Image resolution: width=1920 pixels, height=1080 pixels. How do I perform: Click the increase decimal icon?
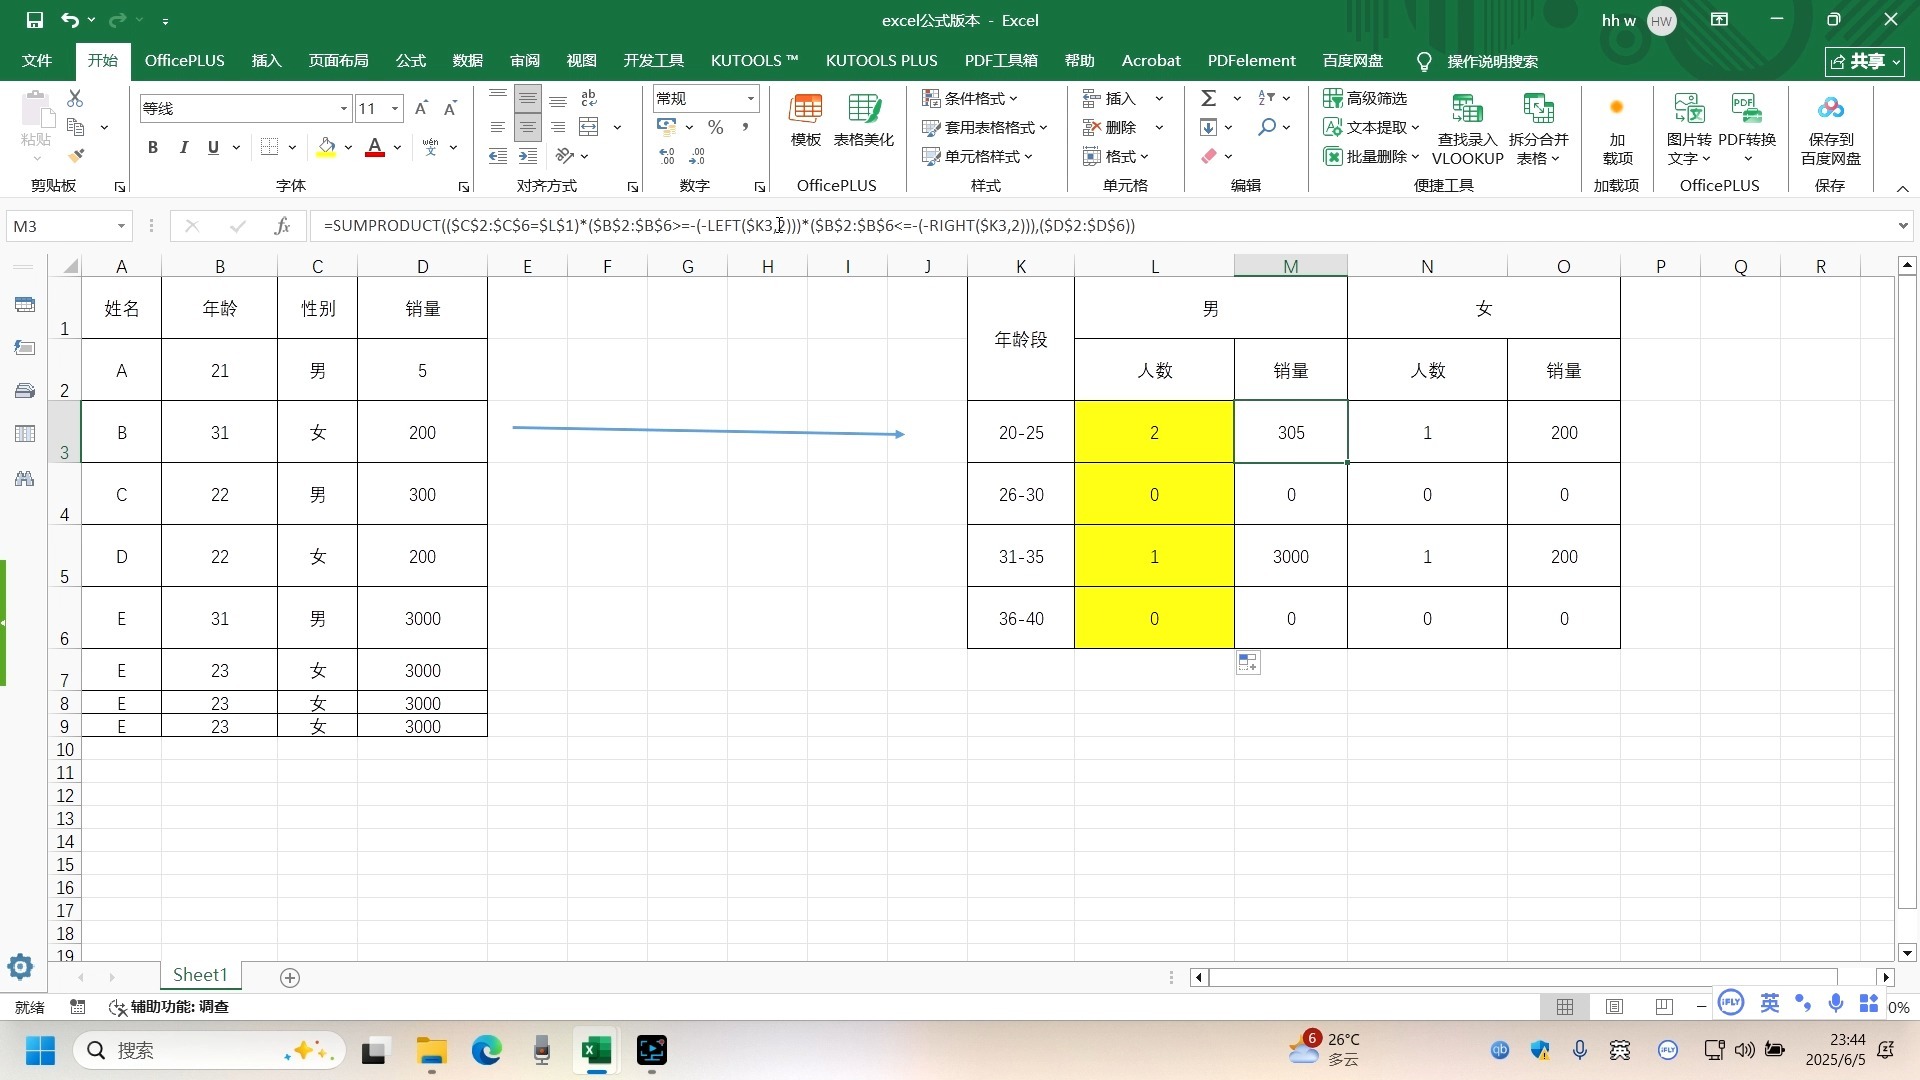[x=667, y=156]
